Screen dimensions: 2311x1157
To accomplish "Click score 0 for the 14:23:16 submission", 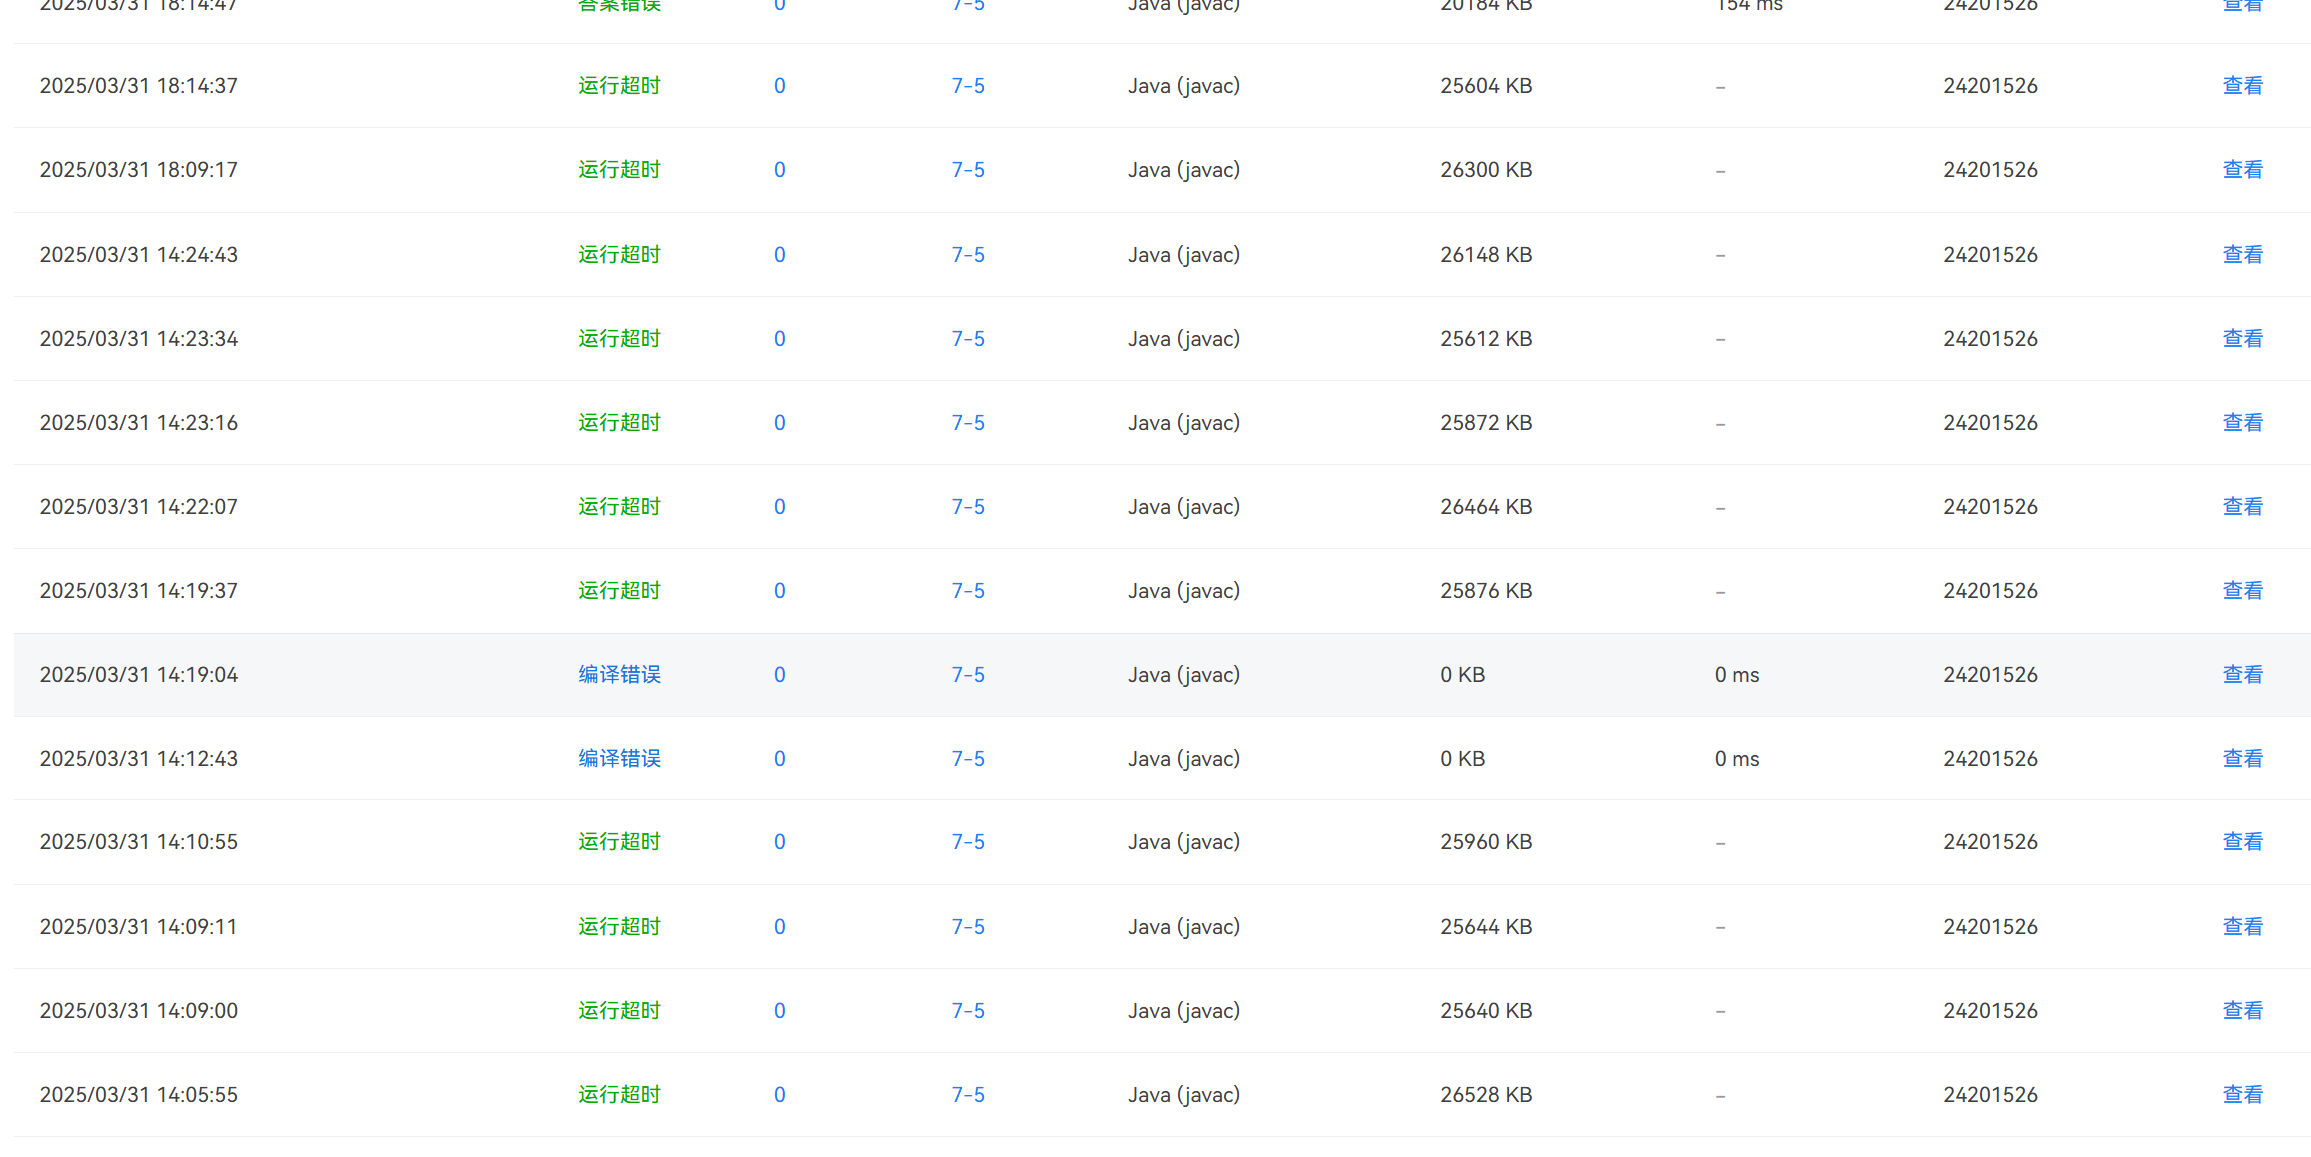I will tap(779, 423).
